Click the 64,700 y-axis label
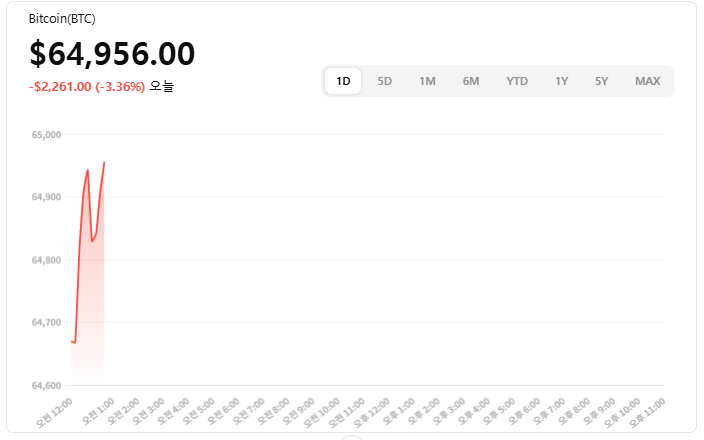This screenshot has width=704, height=440. point(47,322)
